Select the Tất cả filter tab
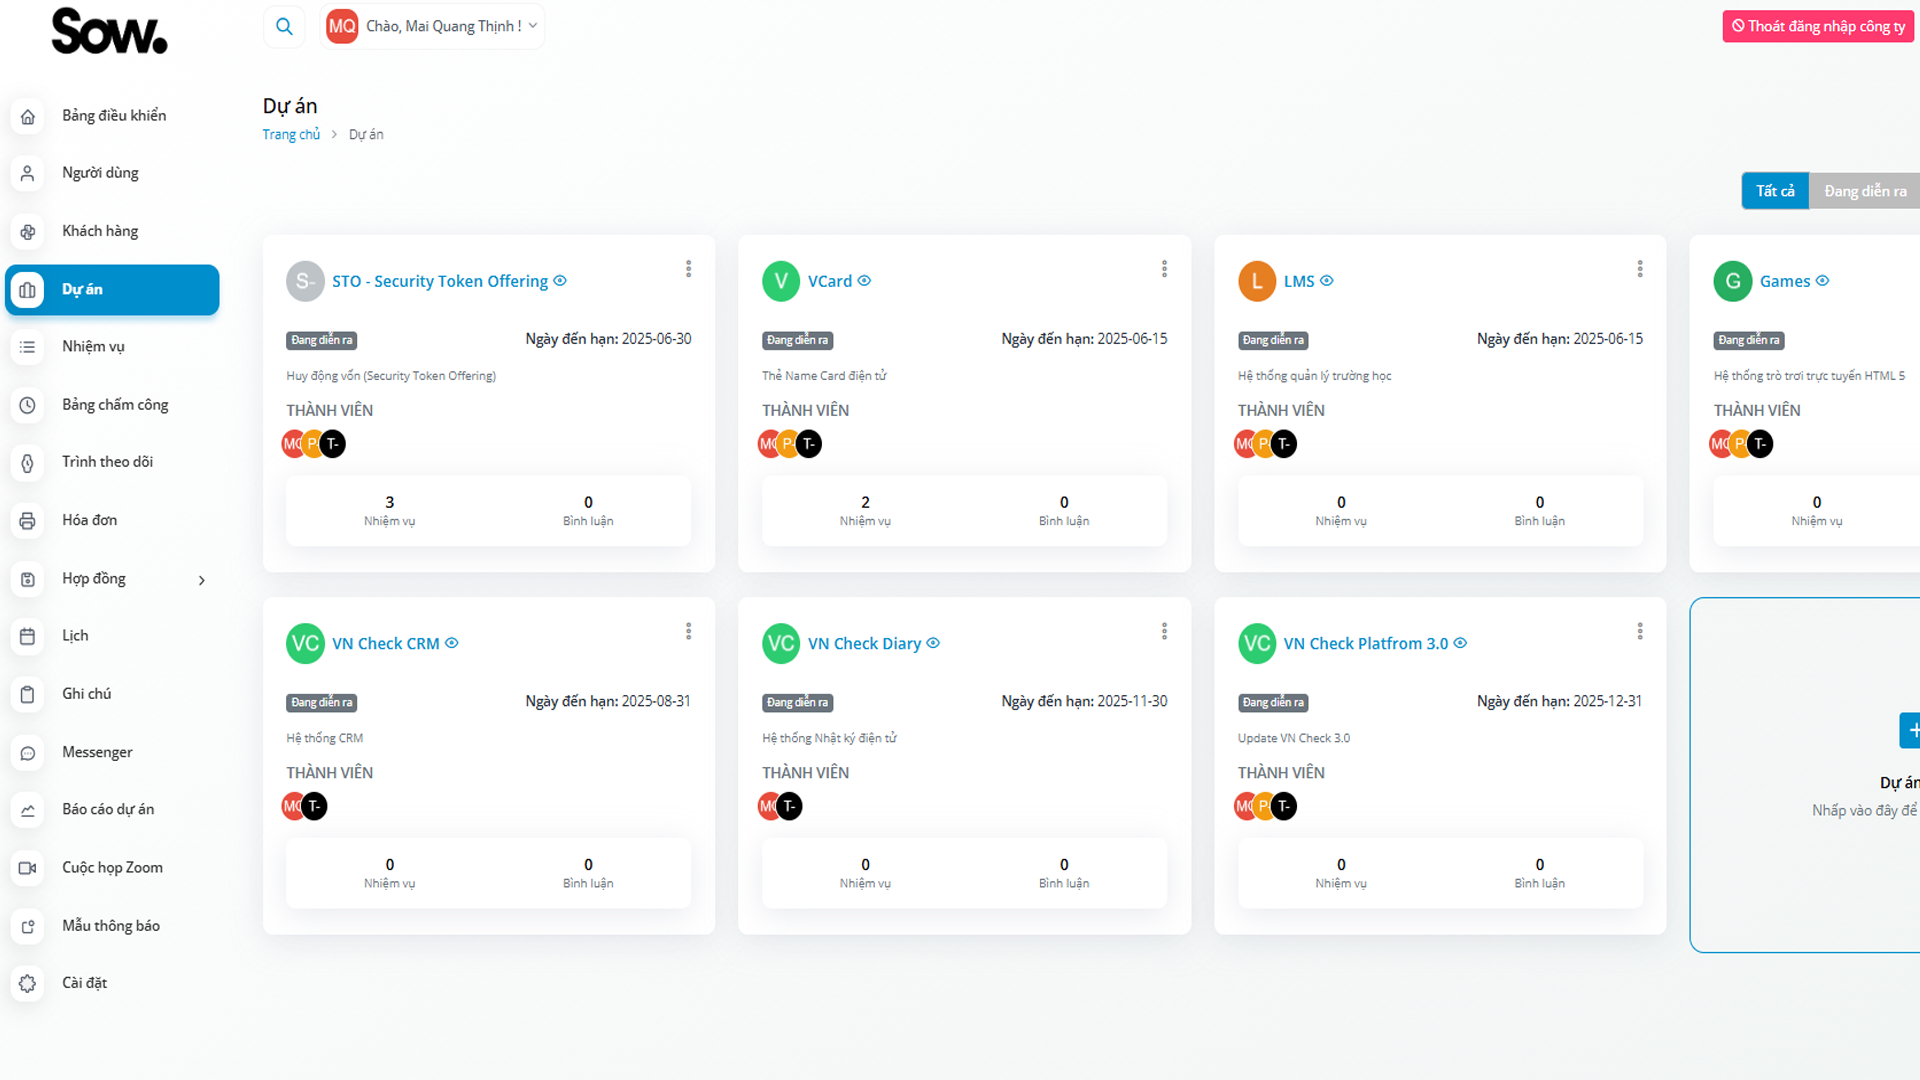Screen dimensions: 1920x1080 point(1775,191)
